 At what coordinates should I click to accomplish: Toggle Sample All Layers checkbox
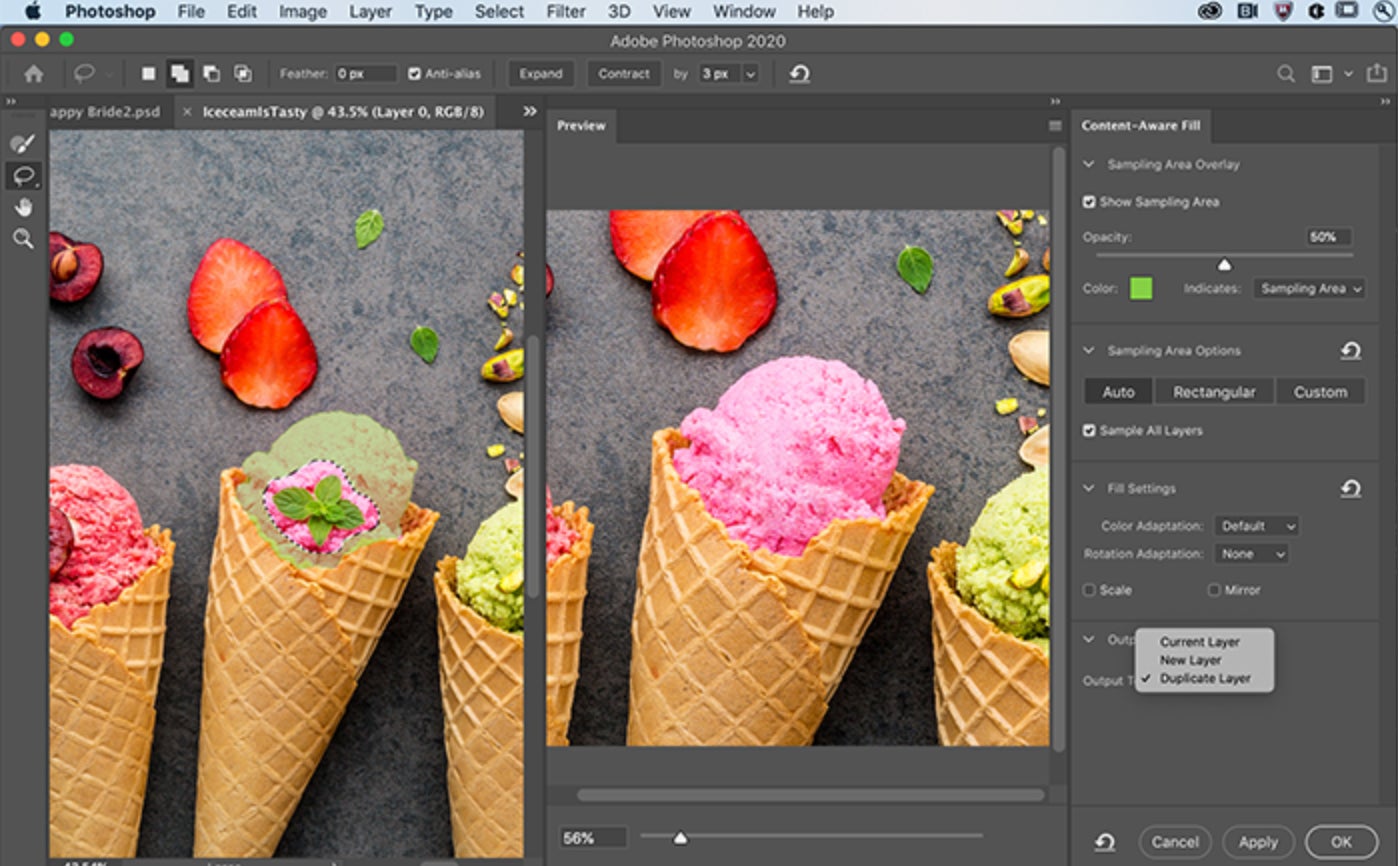(1089, 431)
